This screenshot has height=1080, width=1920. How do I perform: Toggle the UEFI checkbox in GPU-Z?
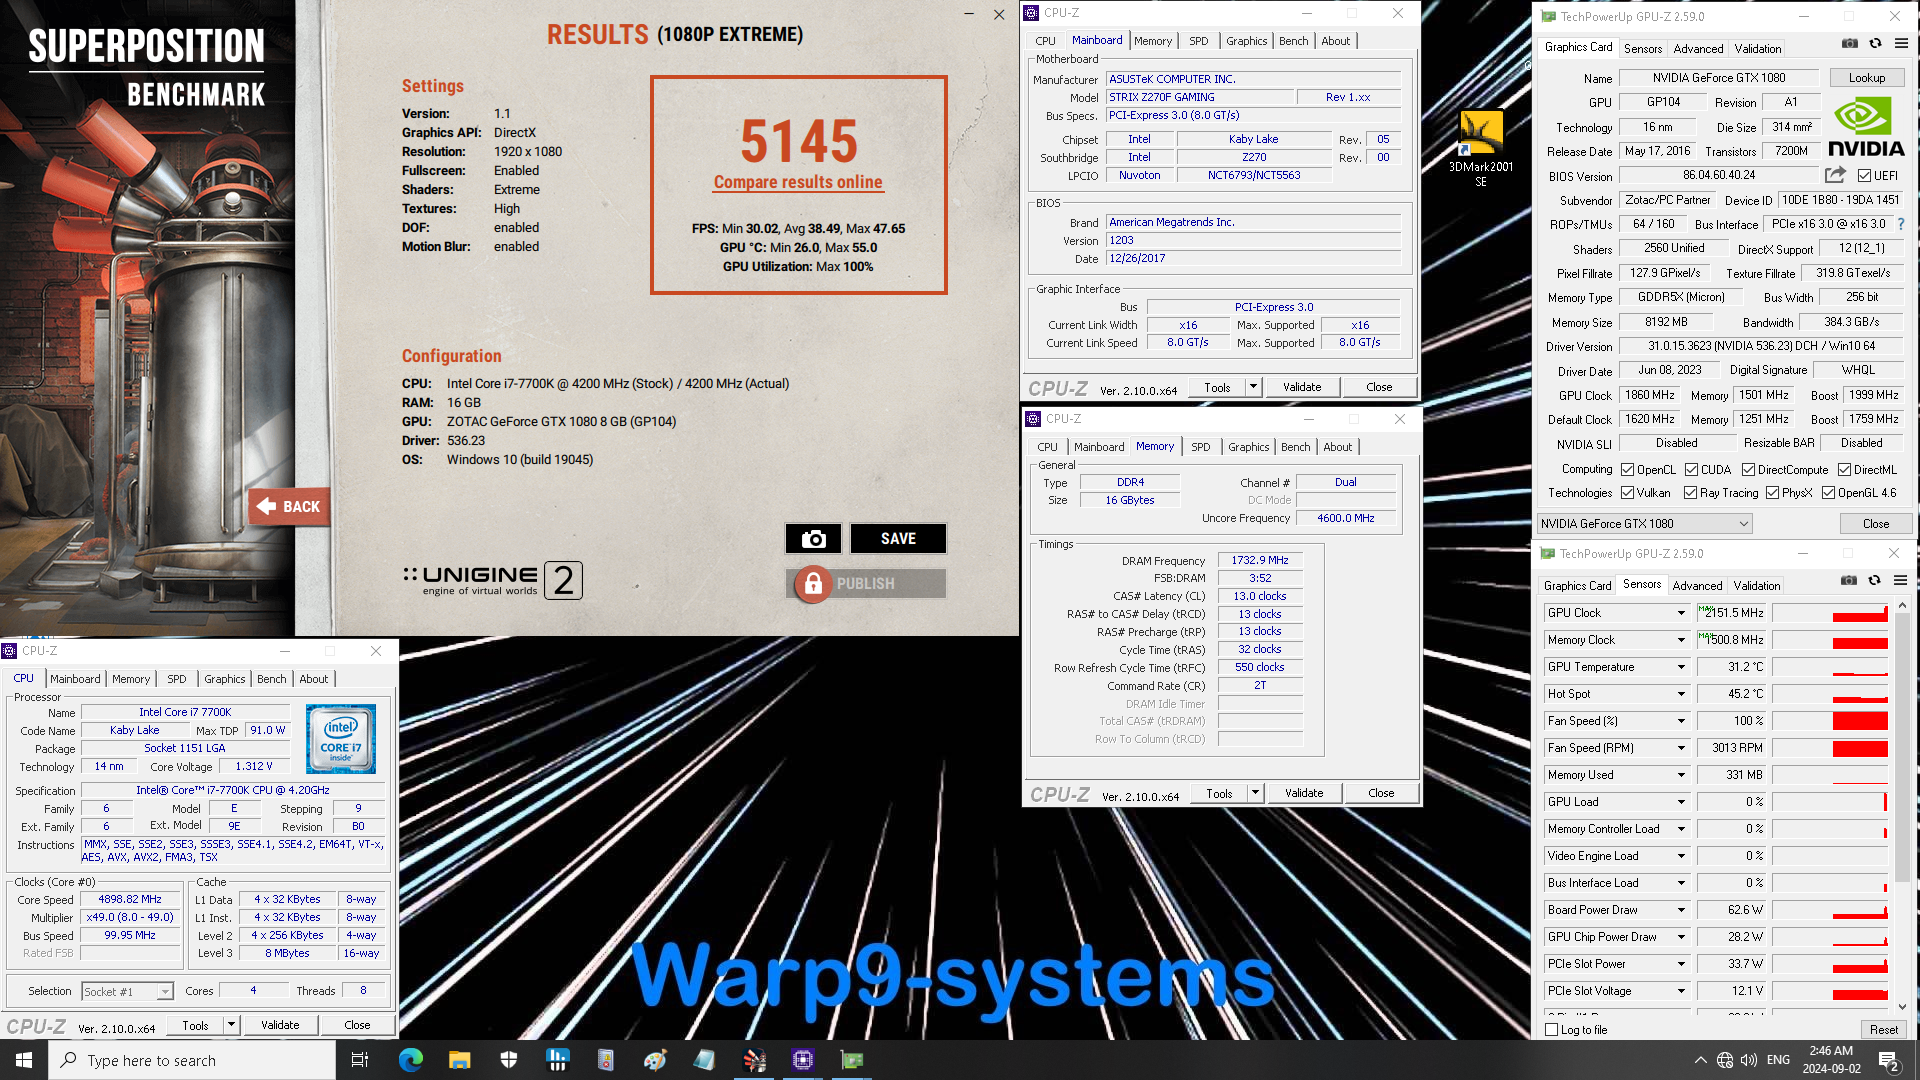(1864, 176)
